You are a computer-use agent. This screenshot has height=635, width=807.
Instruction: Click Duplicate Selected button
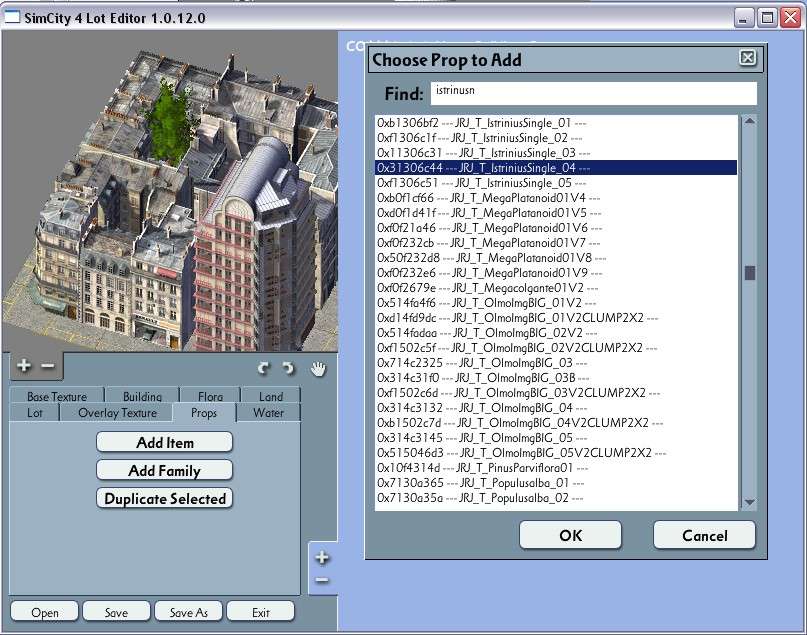(x=165, y=498)
